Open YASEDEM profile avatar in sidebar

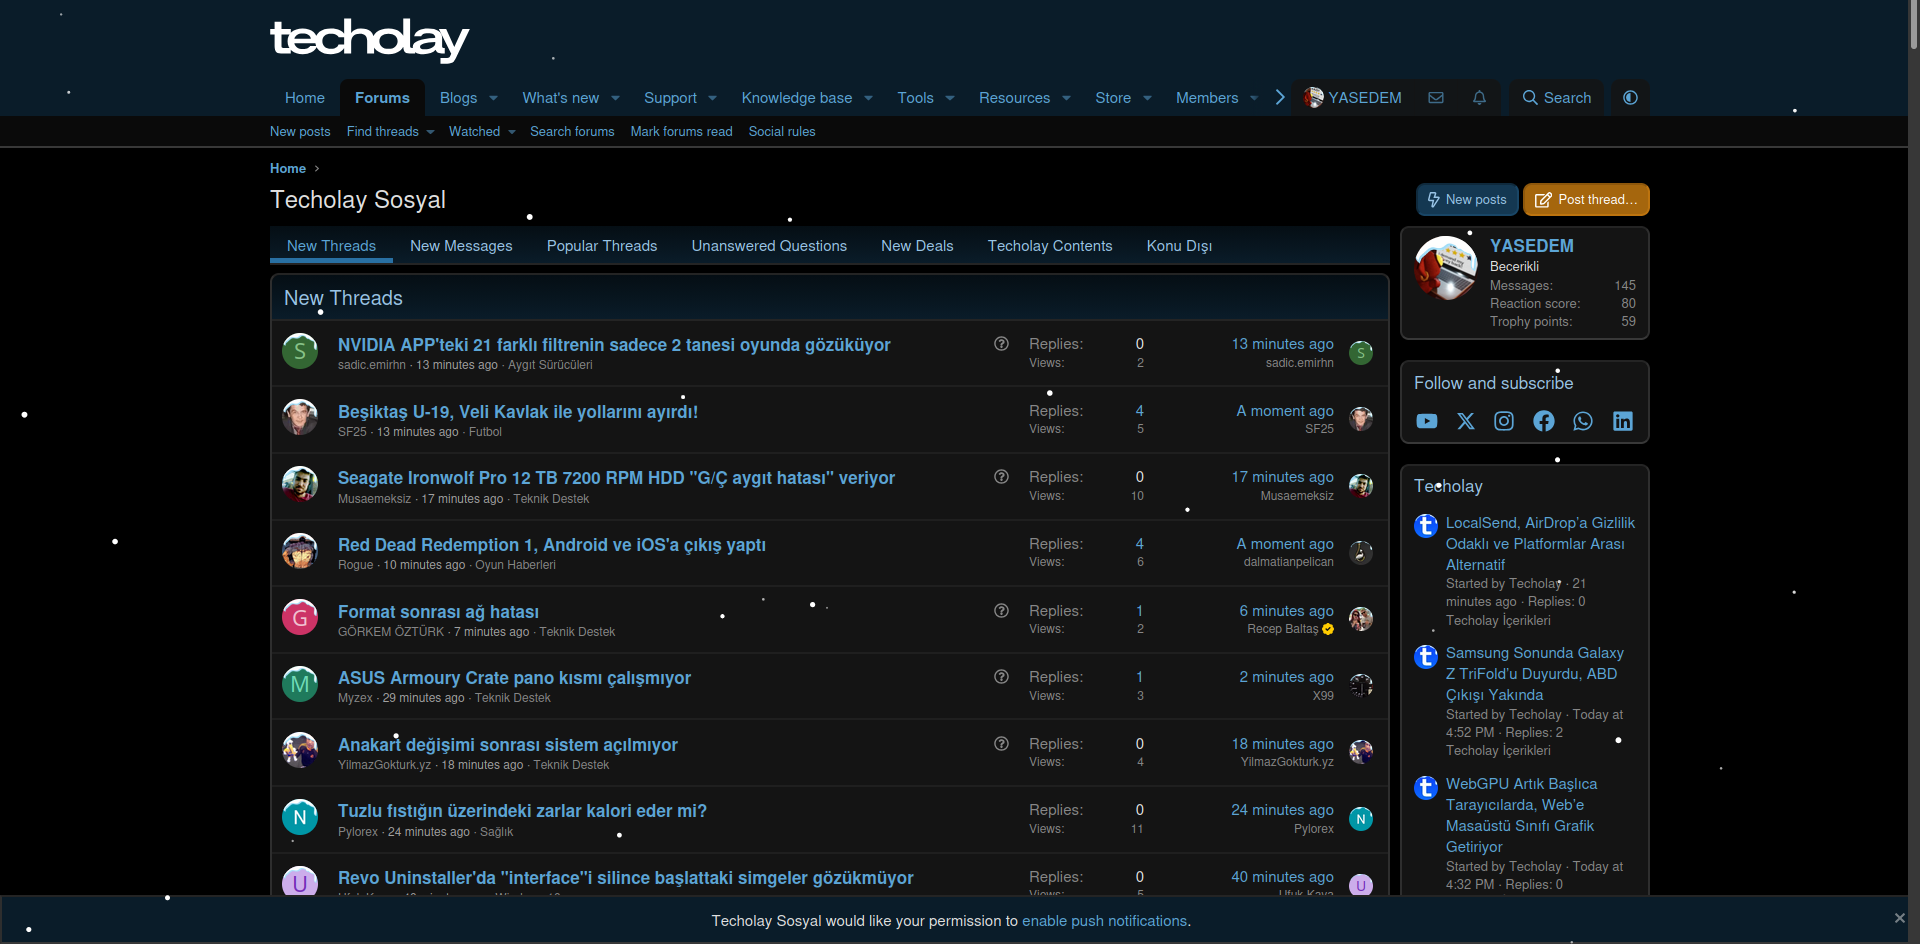click(x=1446, y=268)
